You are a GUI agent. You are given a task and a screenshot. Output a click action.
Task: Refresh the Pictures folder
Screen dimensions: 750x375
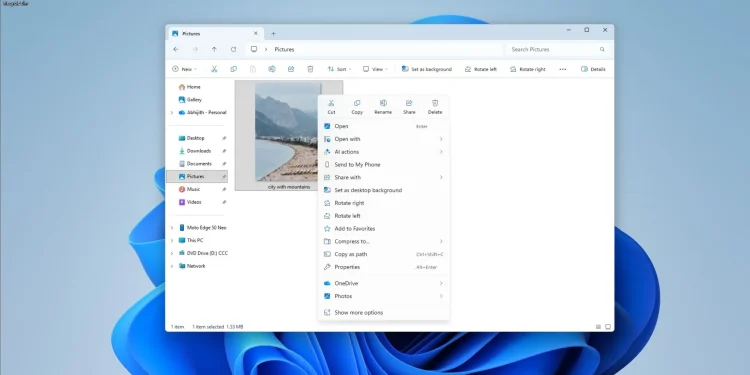233,49
